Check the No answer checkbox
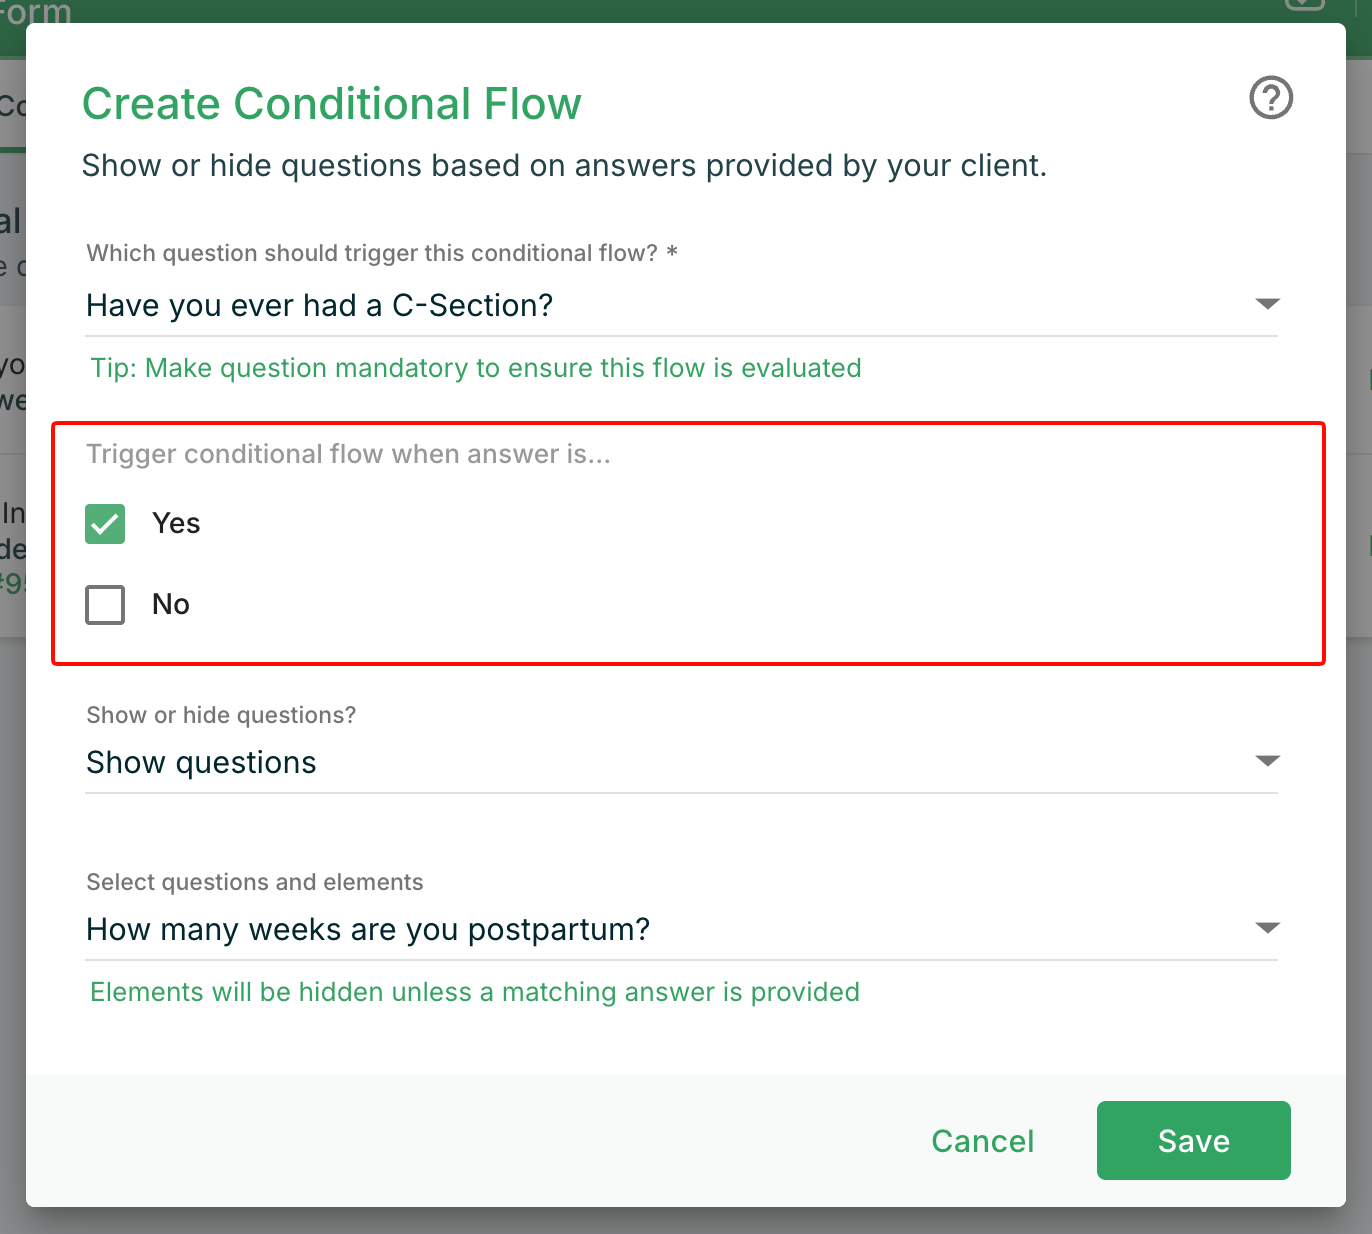 pyautogui.click(x=105, y=605)
